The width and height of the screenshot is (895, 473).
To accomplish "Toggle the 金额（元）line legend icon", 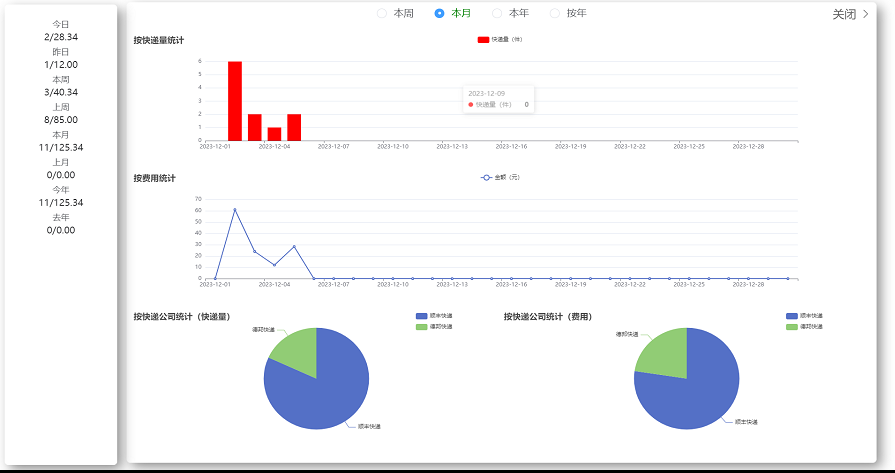I will [x=486, y=177].
